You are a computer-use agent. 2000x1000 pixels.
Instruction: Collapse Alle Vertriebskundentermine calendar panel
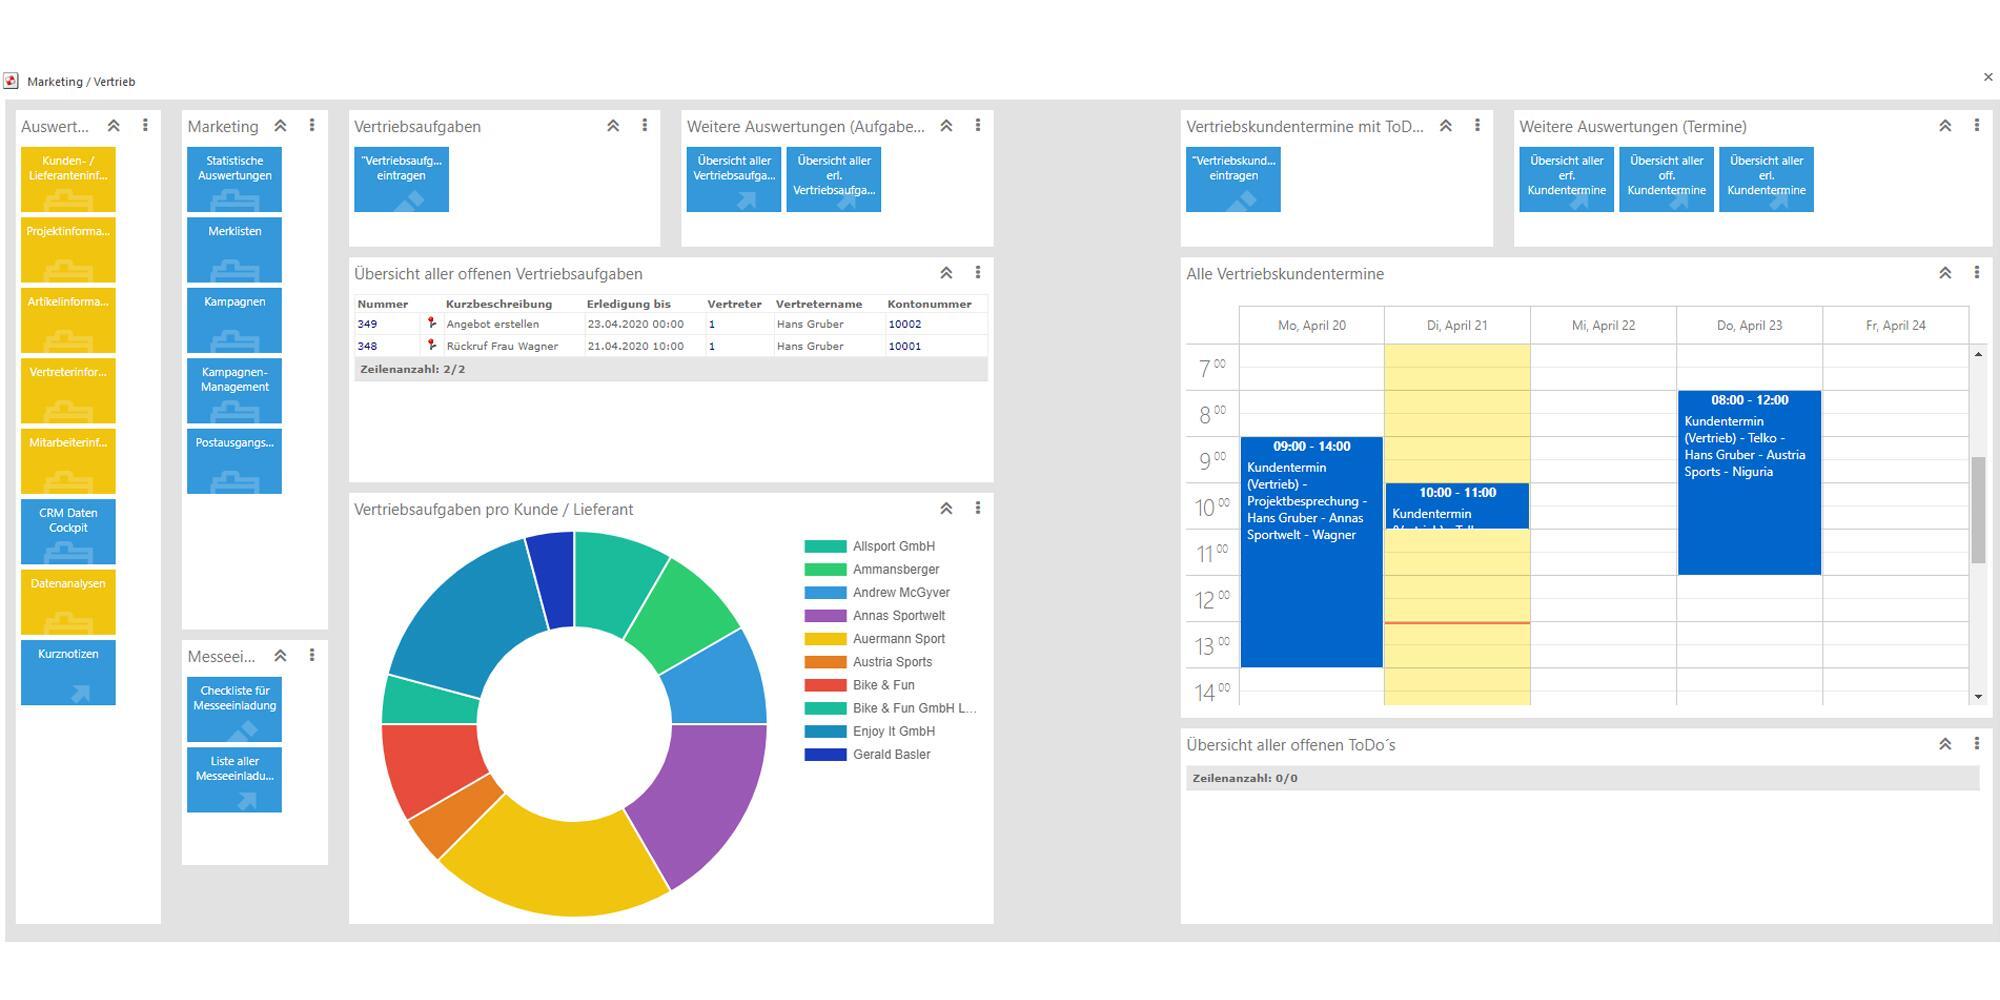(1945, 273)
